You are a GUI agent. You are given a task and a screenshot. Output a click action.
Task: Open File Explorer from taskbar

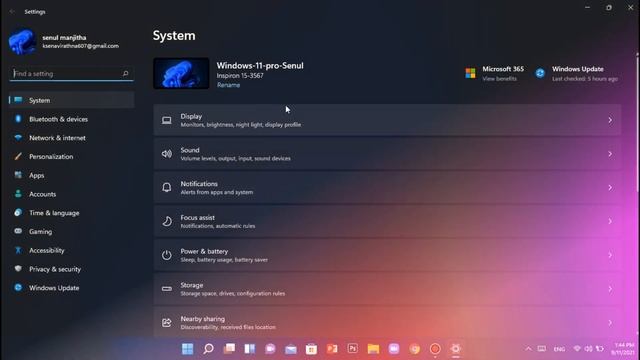click(373, 349)
